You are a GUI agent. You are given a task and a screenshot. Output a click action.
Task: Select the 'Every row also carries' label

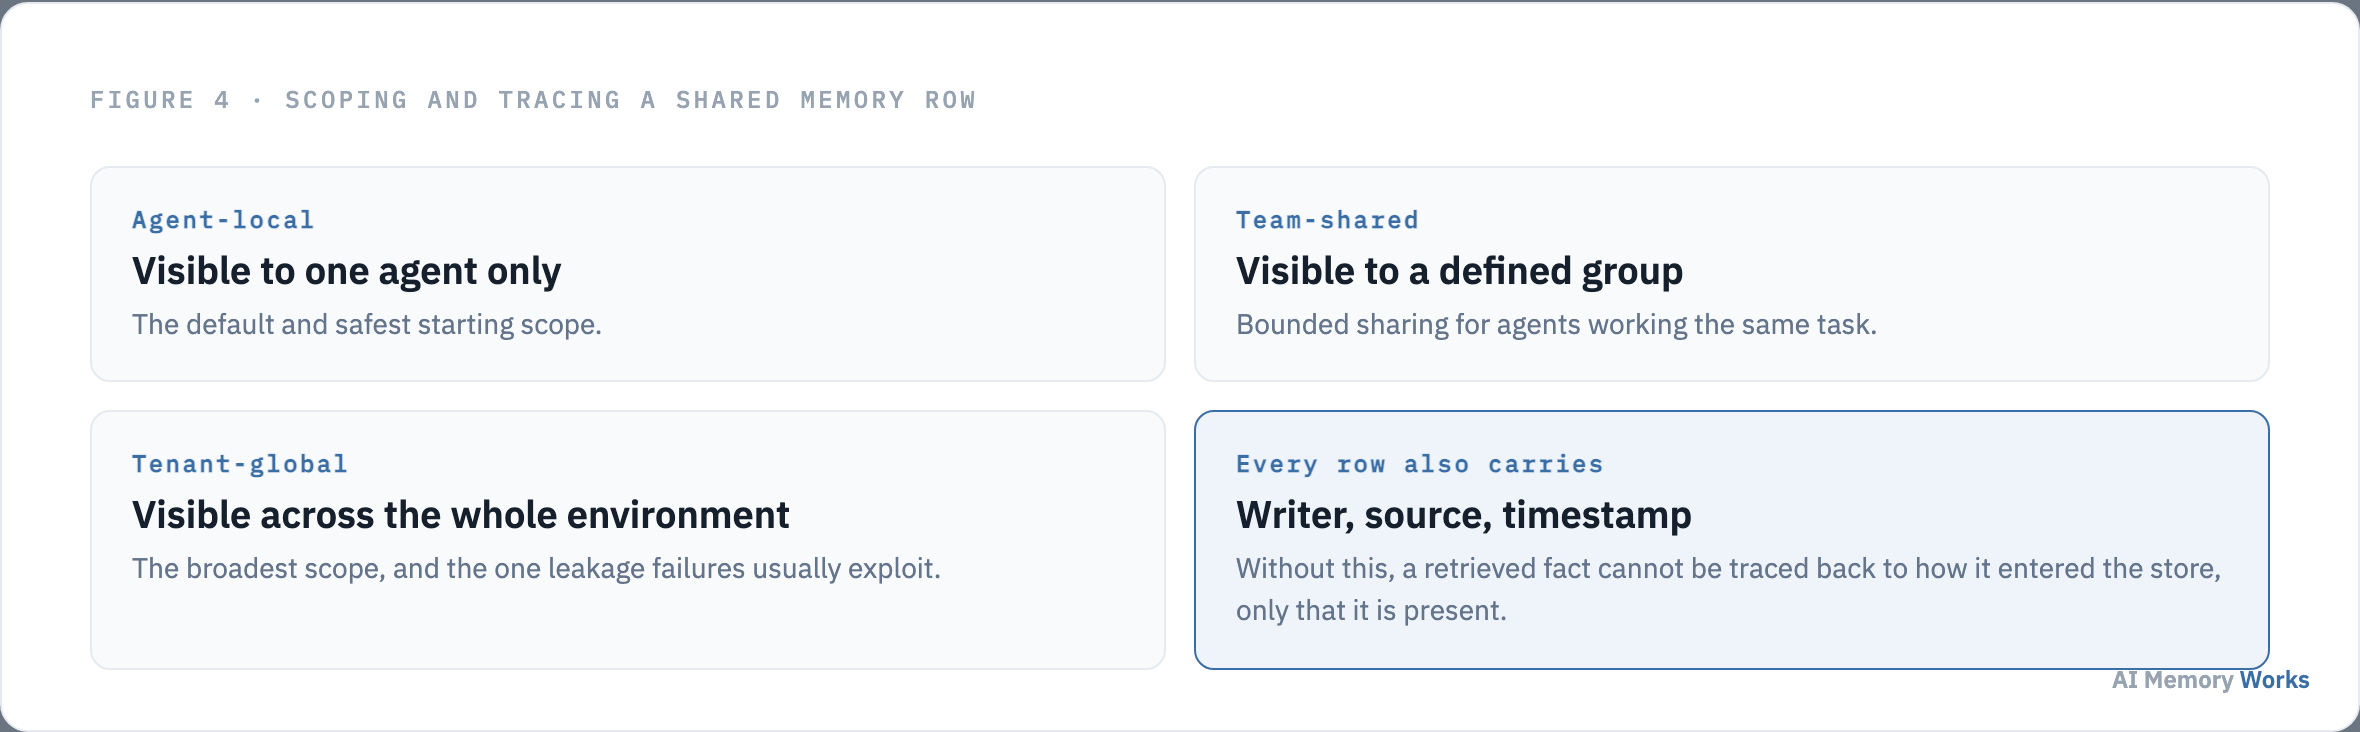tap(1420, 464)
